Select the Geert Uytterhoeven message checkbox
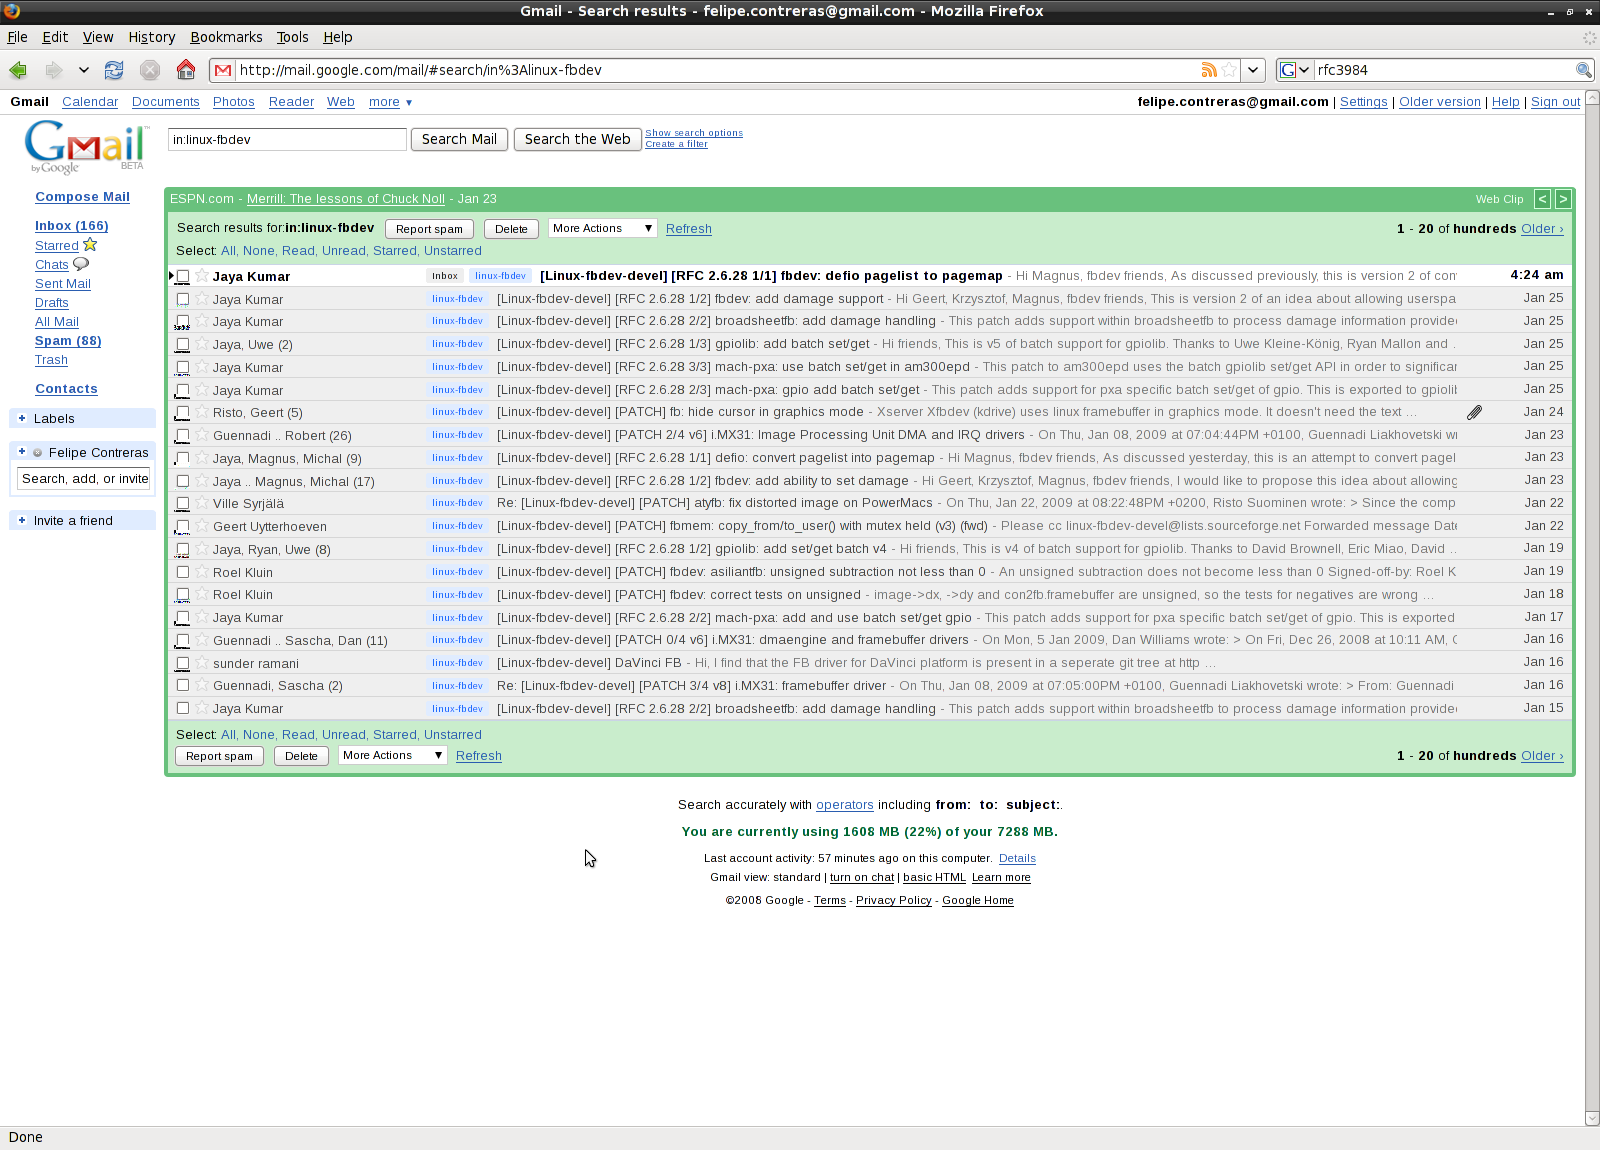Viewport: 1600px width, 1150px height. pos(183,526)
